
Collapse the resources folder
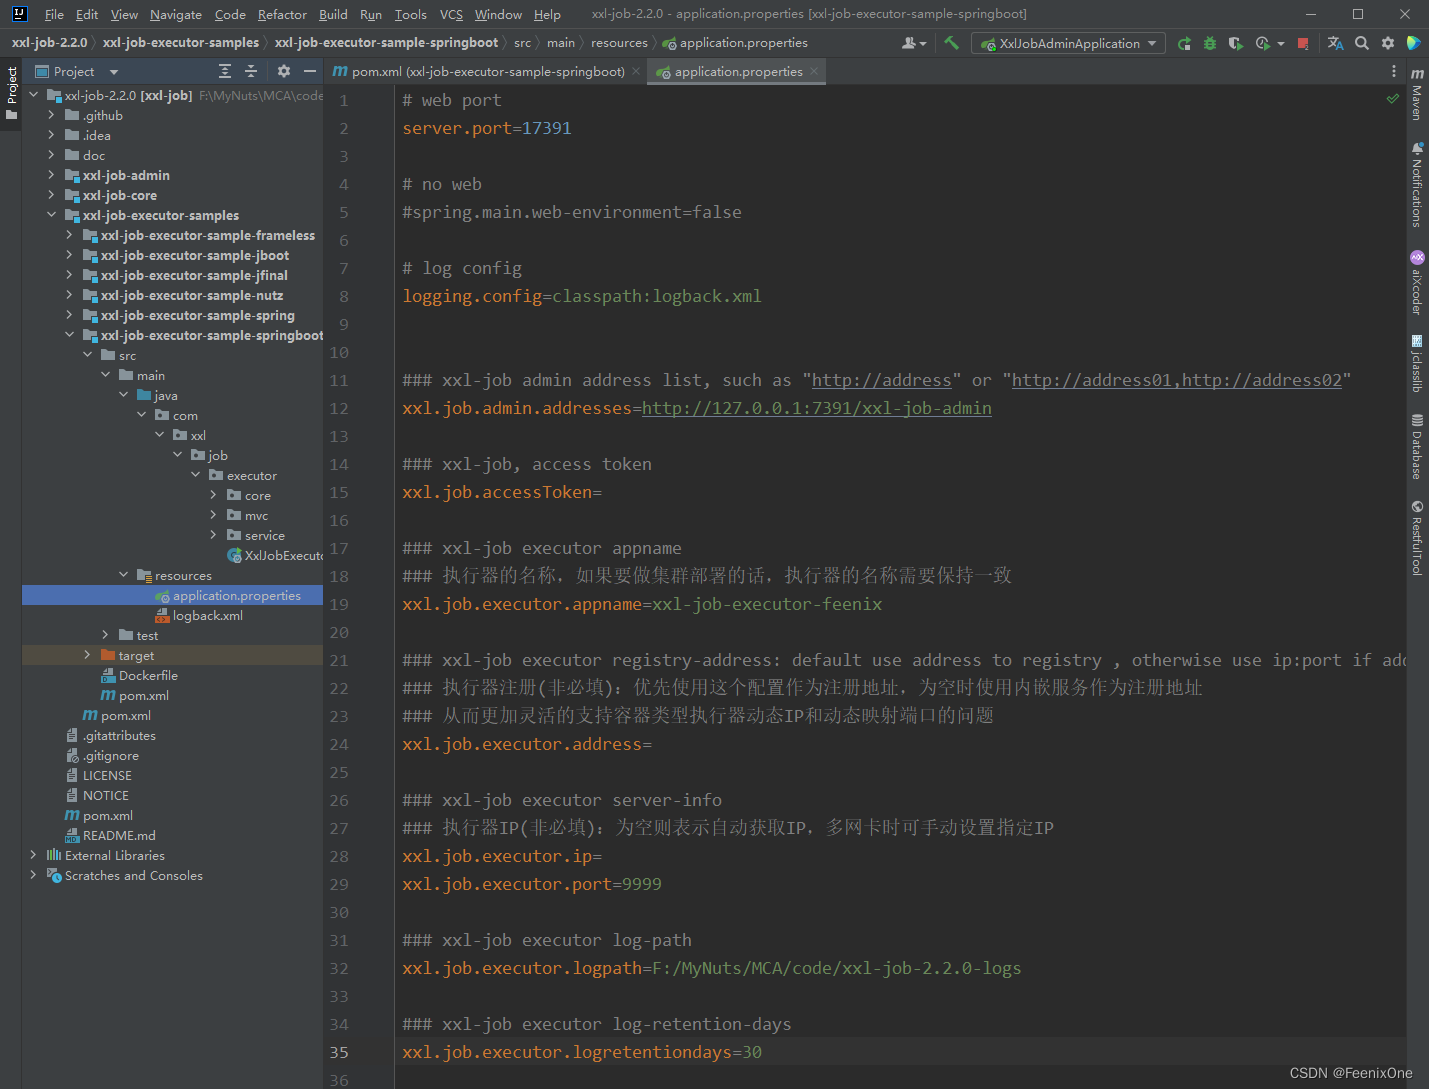123,575
